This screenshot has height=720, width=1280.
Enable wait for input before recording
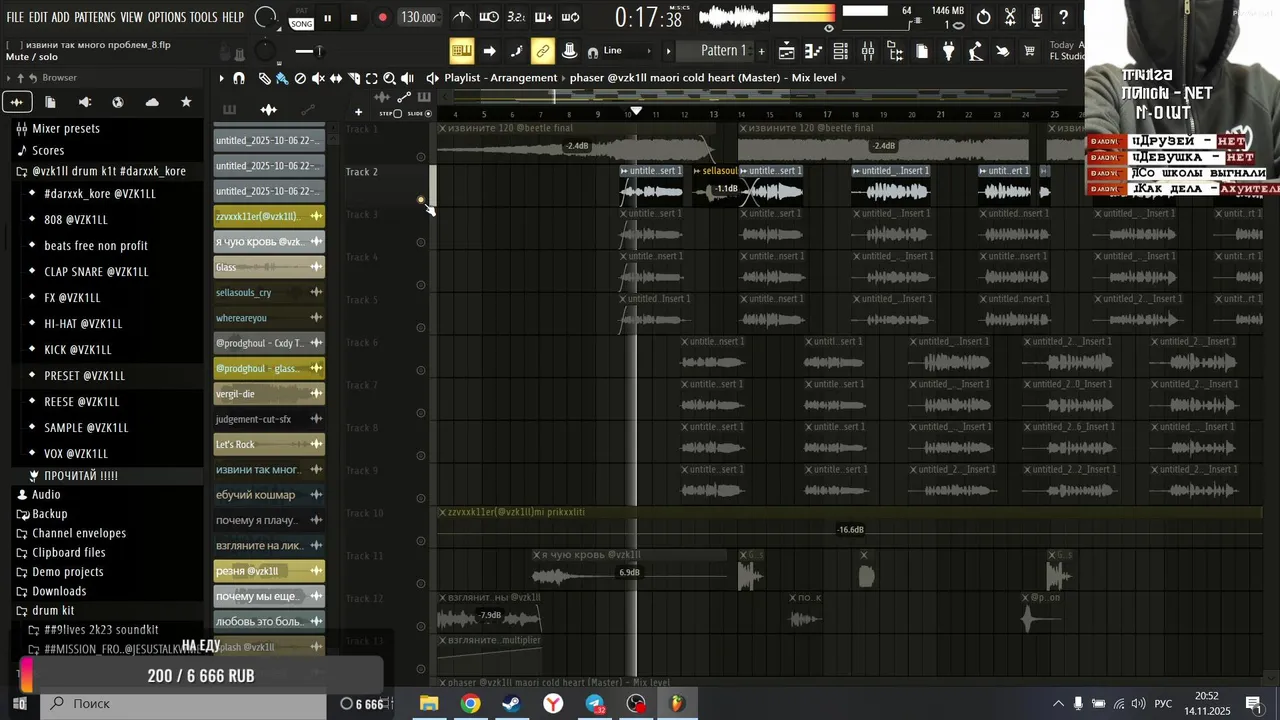[x=489, y=17]
